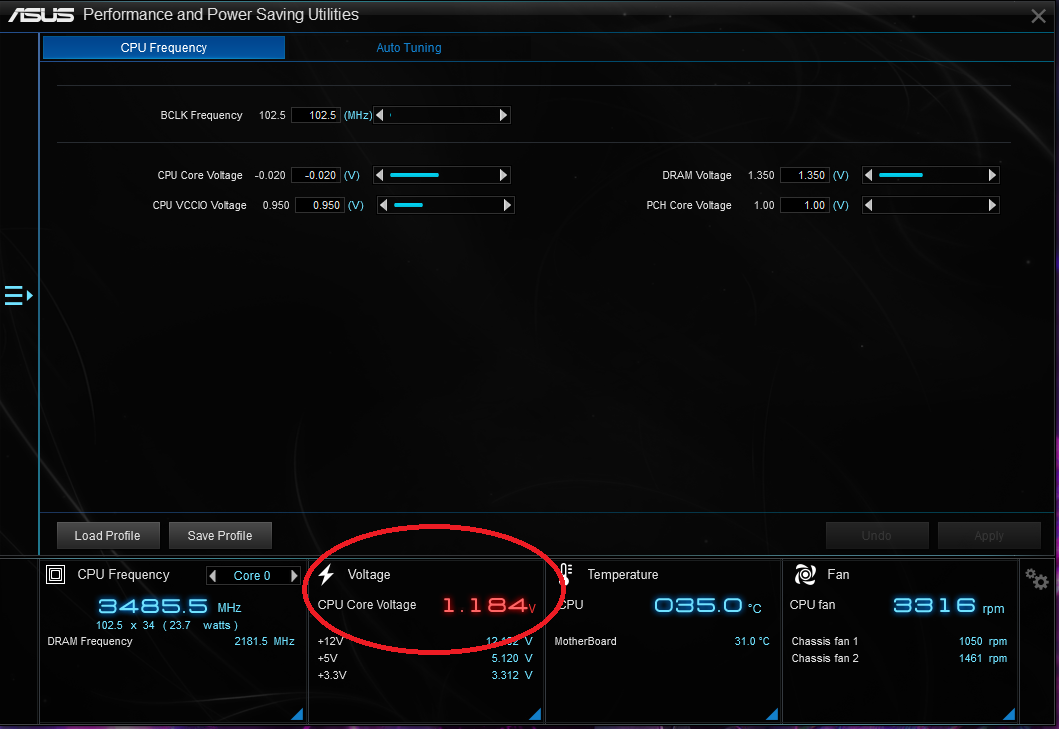Click the CPU VCCIO Voltage input field

click(319, 206)
